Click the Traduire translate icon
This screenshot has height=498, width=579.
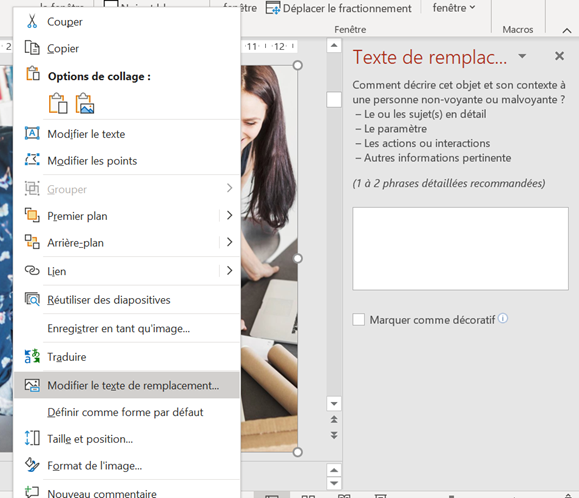[32, 356]
